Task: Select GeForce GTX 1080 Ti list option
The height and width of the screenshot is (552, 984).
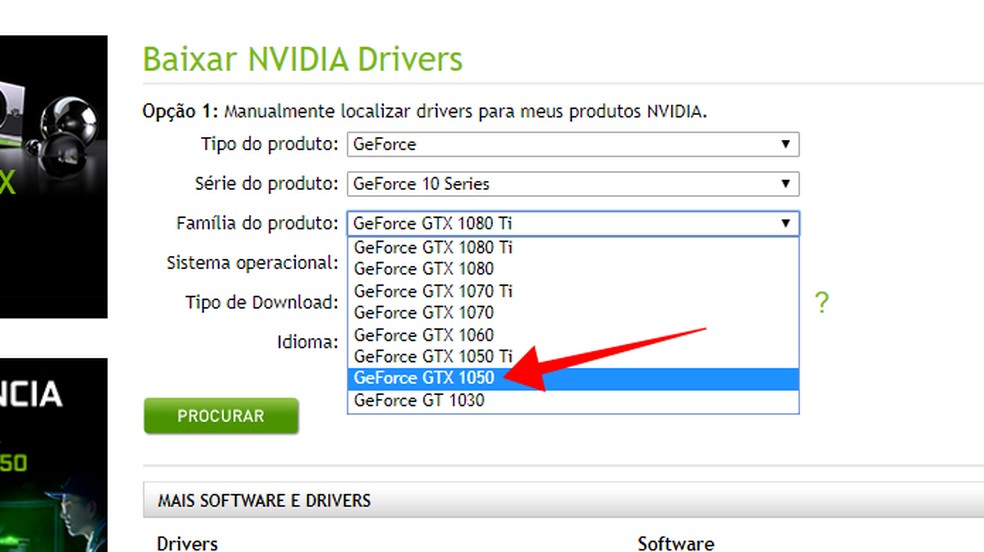Action: click(433, 247)
